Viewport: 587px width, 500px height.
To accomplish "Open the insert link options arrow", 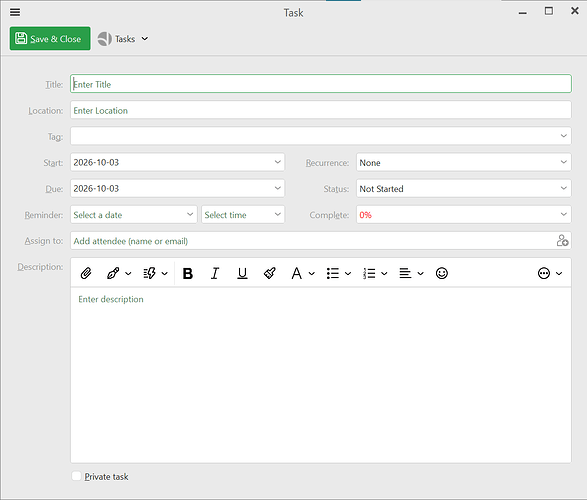I will pyautogui.click(x=128, y=274).
